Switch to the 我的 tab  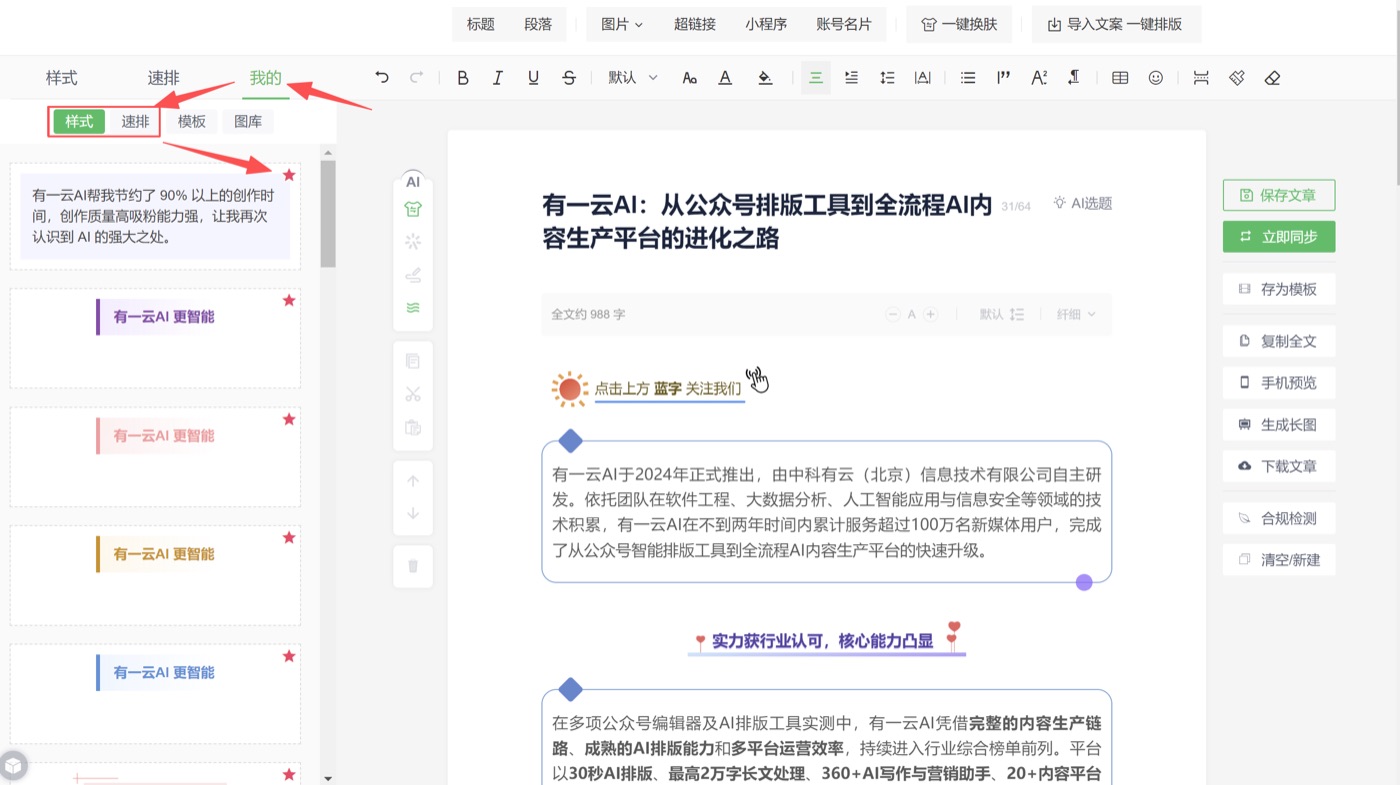pos(266,78)
